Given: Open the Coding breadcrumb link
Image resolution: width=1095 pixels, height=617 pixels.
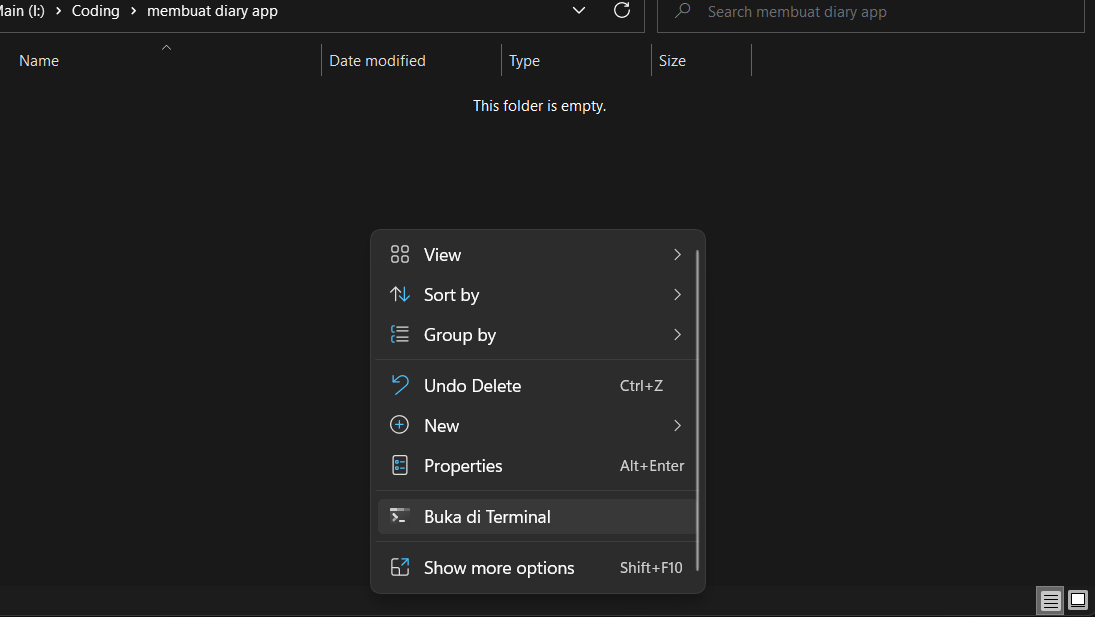Looking at the screenshot, I should 96,11.
